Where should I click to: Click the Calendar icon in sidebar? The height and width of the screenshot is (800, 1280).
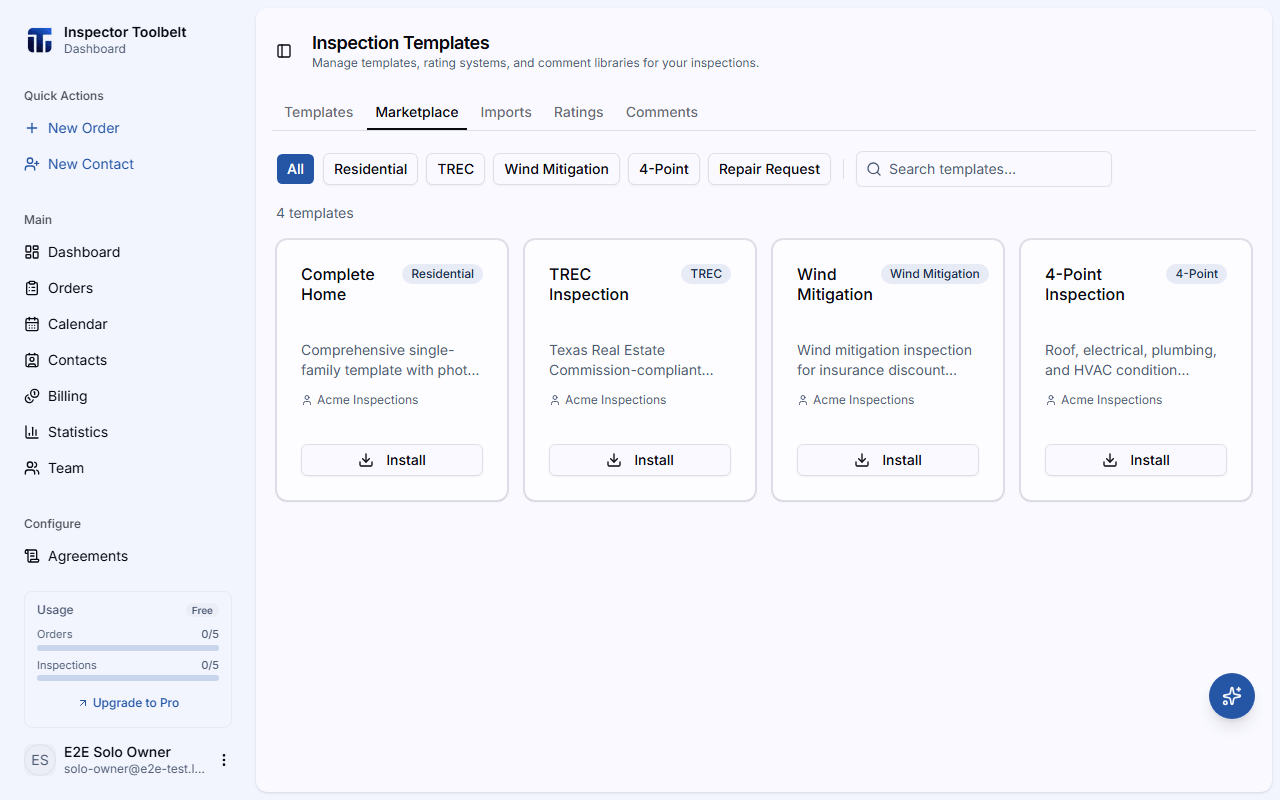coord(32,324)
